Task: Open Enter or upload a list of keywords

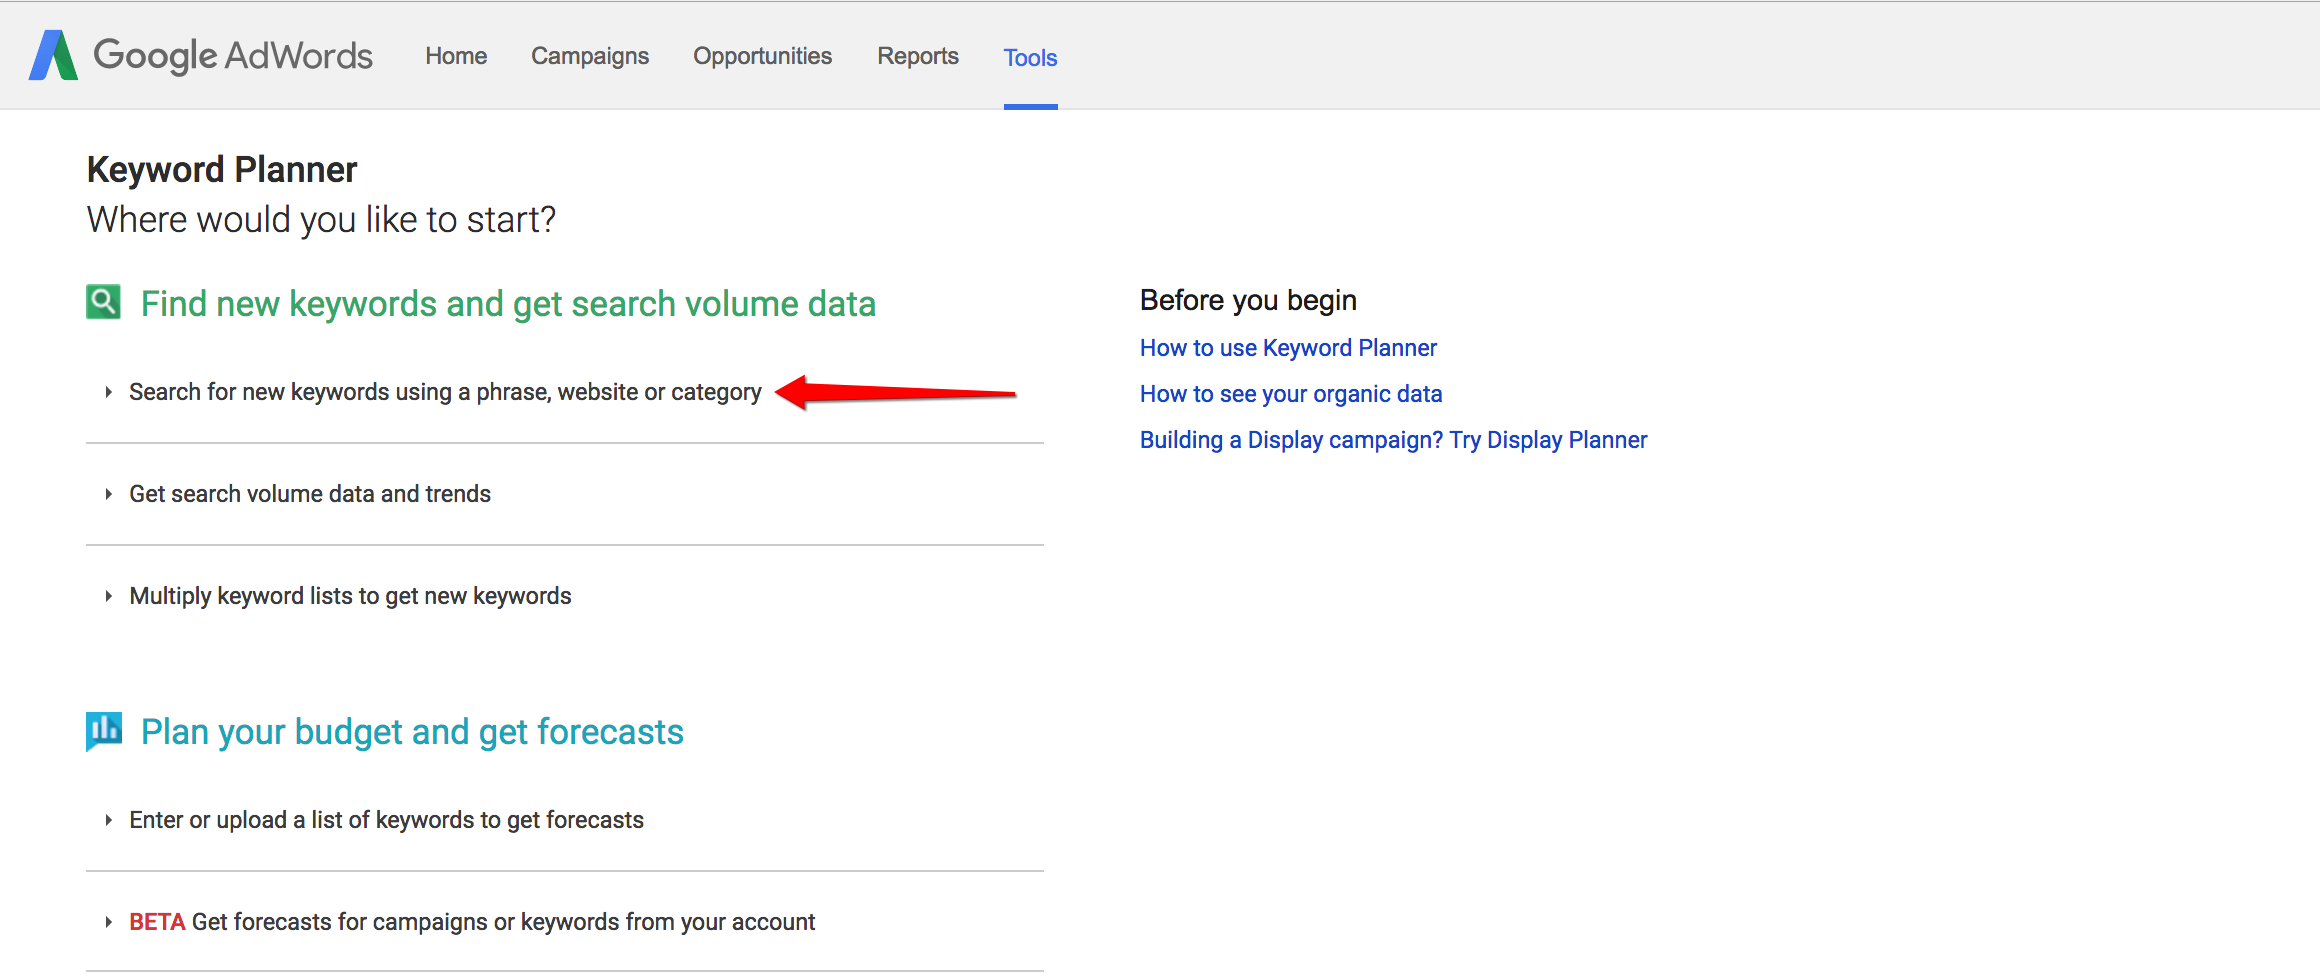Action: [386, 820]
